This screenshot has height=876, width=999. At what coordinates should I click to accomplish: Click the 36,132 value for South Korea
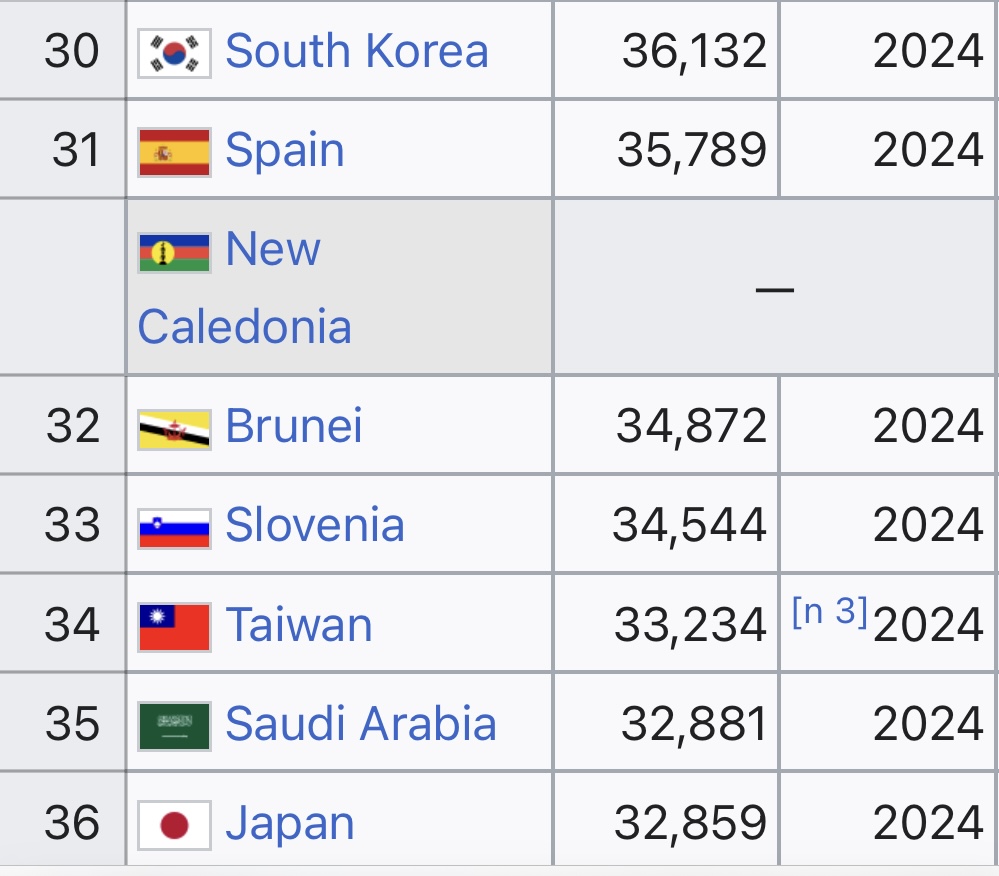click(694, 51)
